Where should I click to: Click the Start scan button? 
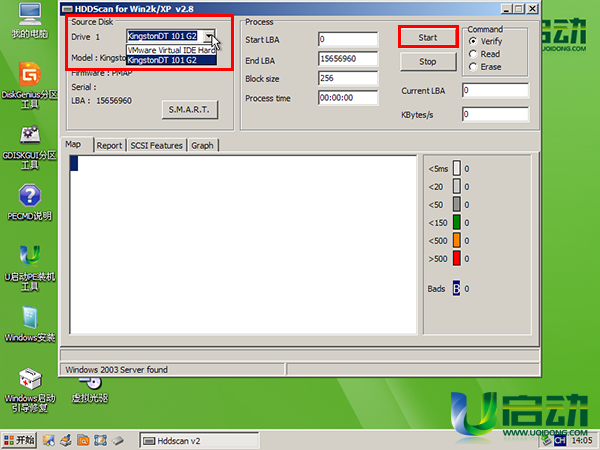428,37
